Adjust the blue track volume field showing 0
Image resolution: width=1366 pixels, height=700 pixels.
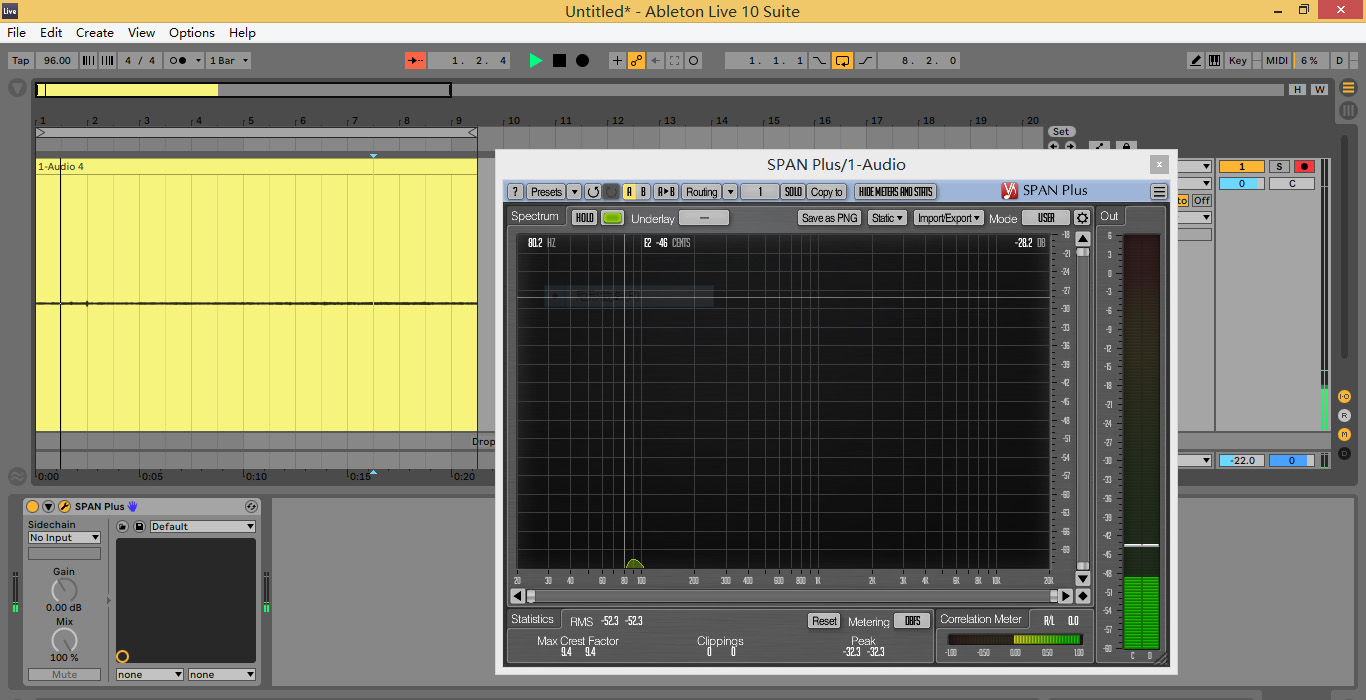click(x=1242, y=184)
